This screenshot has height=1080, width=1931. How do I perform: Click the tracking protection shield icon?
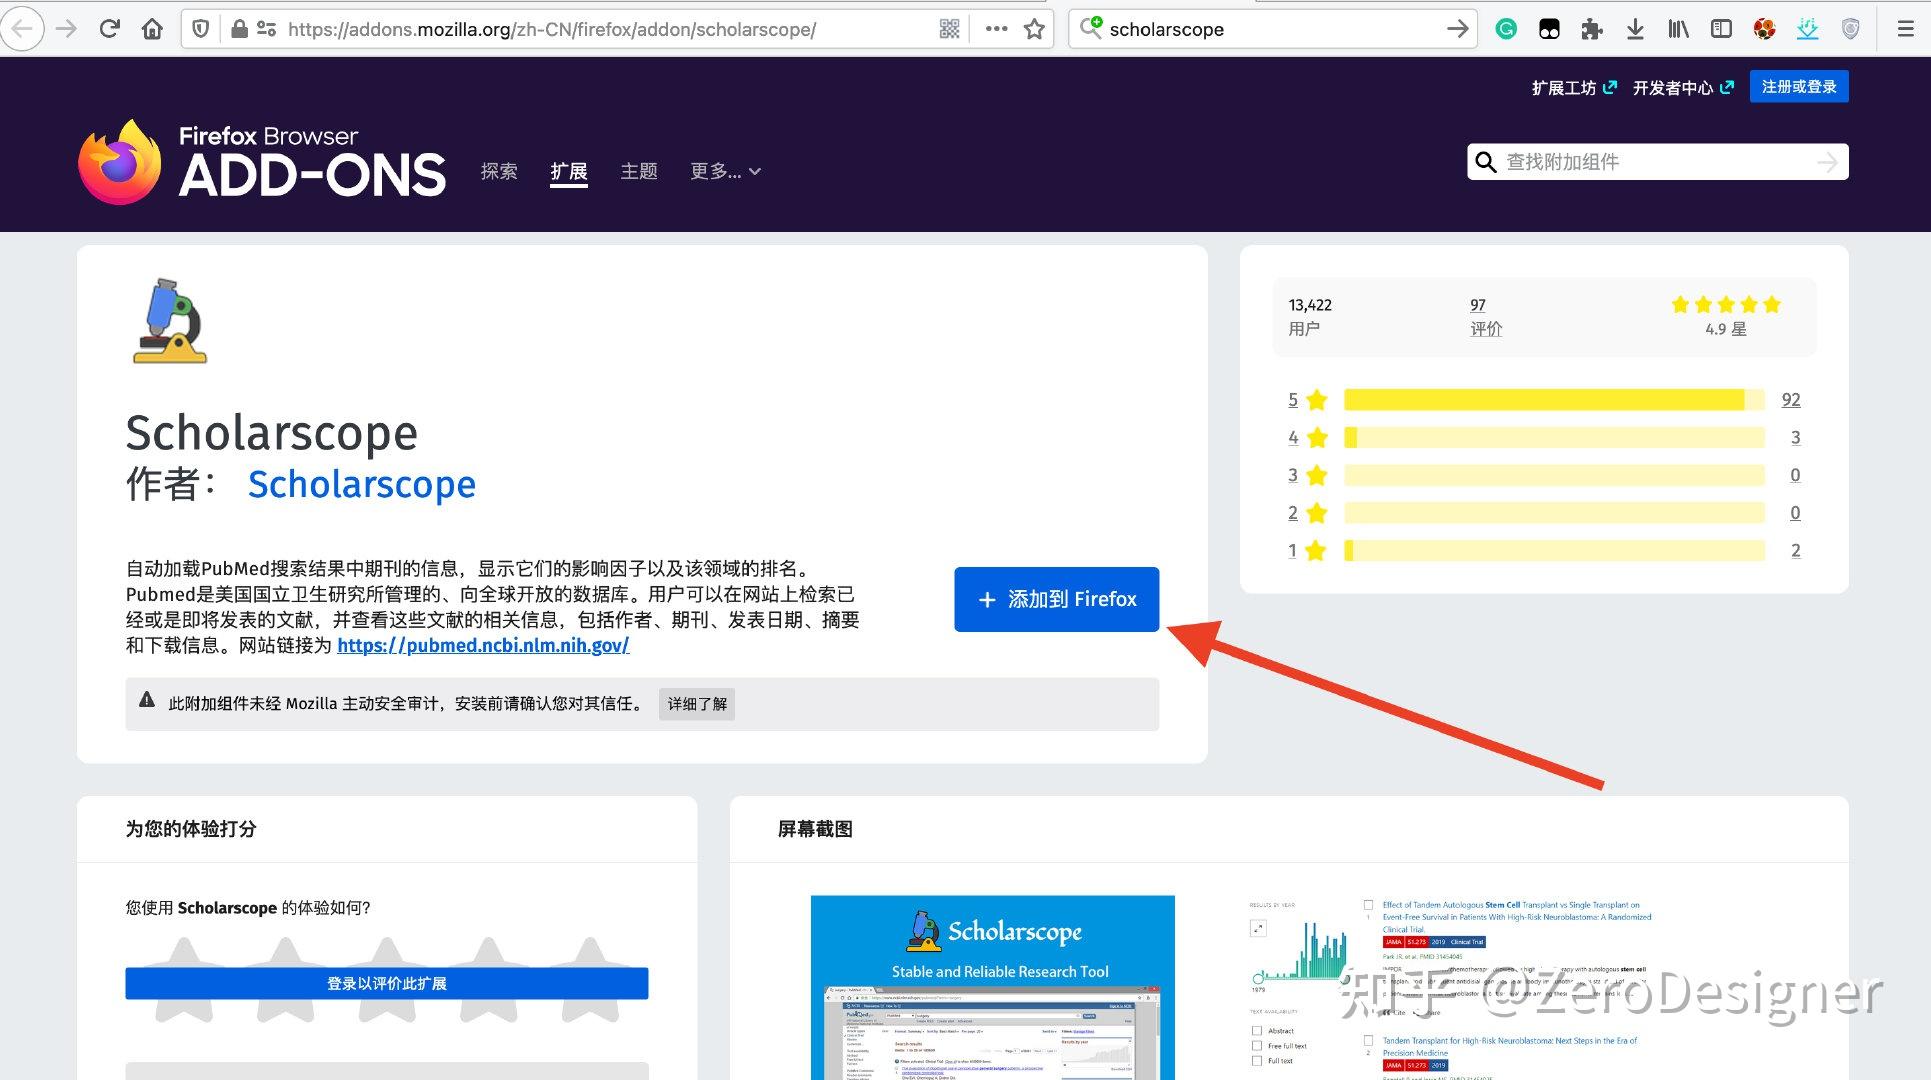click(200, 28)
